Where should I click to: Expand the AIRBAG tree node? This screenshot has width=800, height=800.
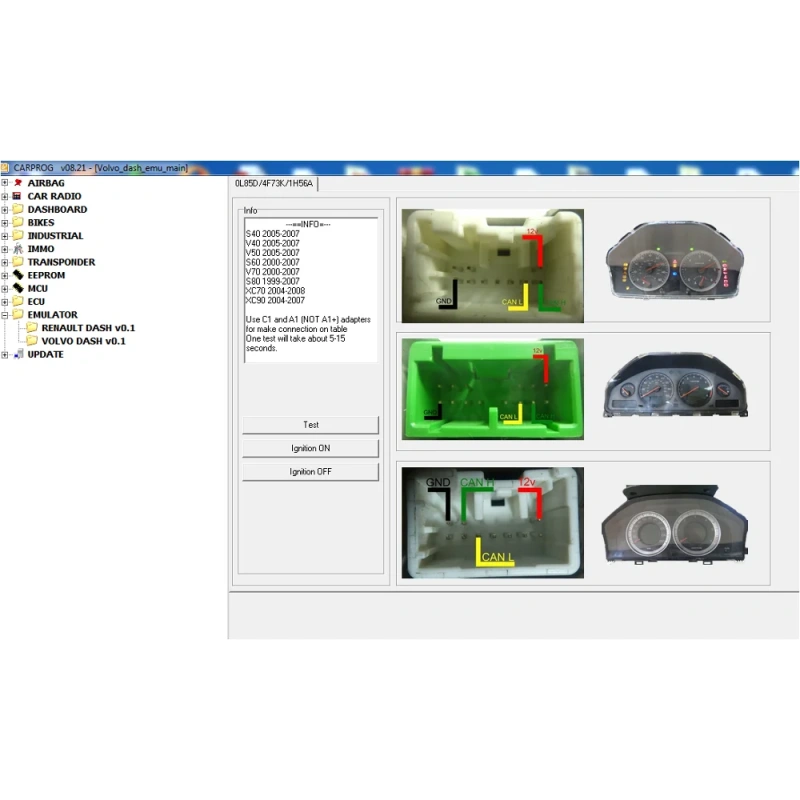point(5,183)
